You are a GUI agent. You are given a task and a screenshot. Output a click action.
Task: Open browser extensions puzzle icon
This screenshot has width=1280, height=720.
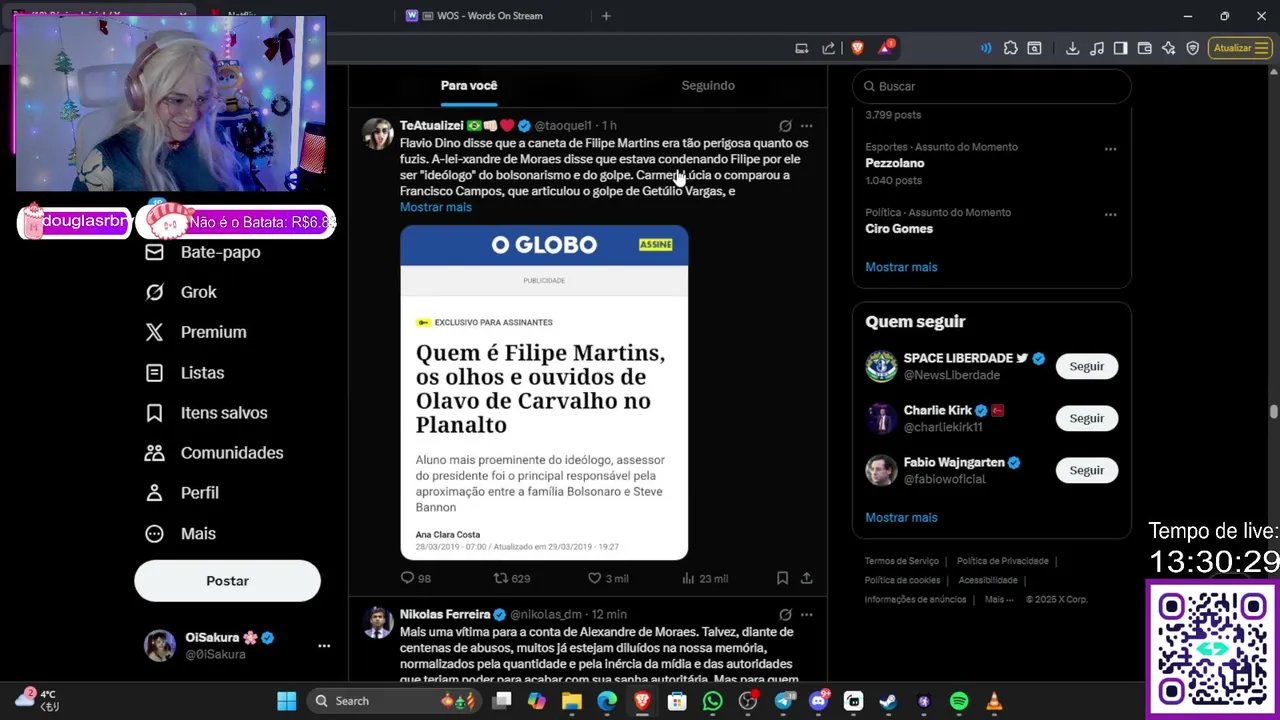1010,48
